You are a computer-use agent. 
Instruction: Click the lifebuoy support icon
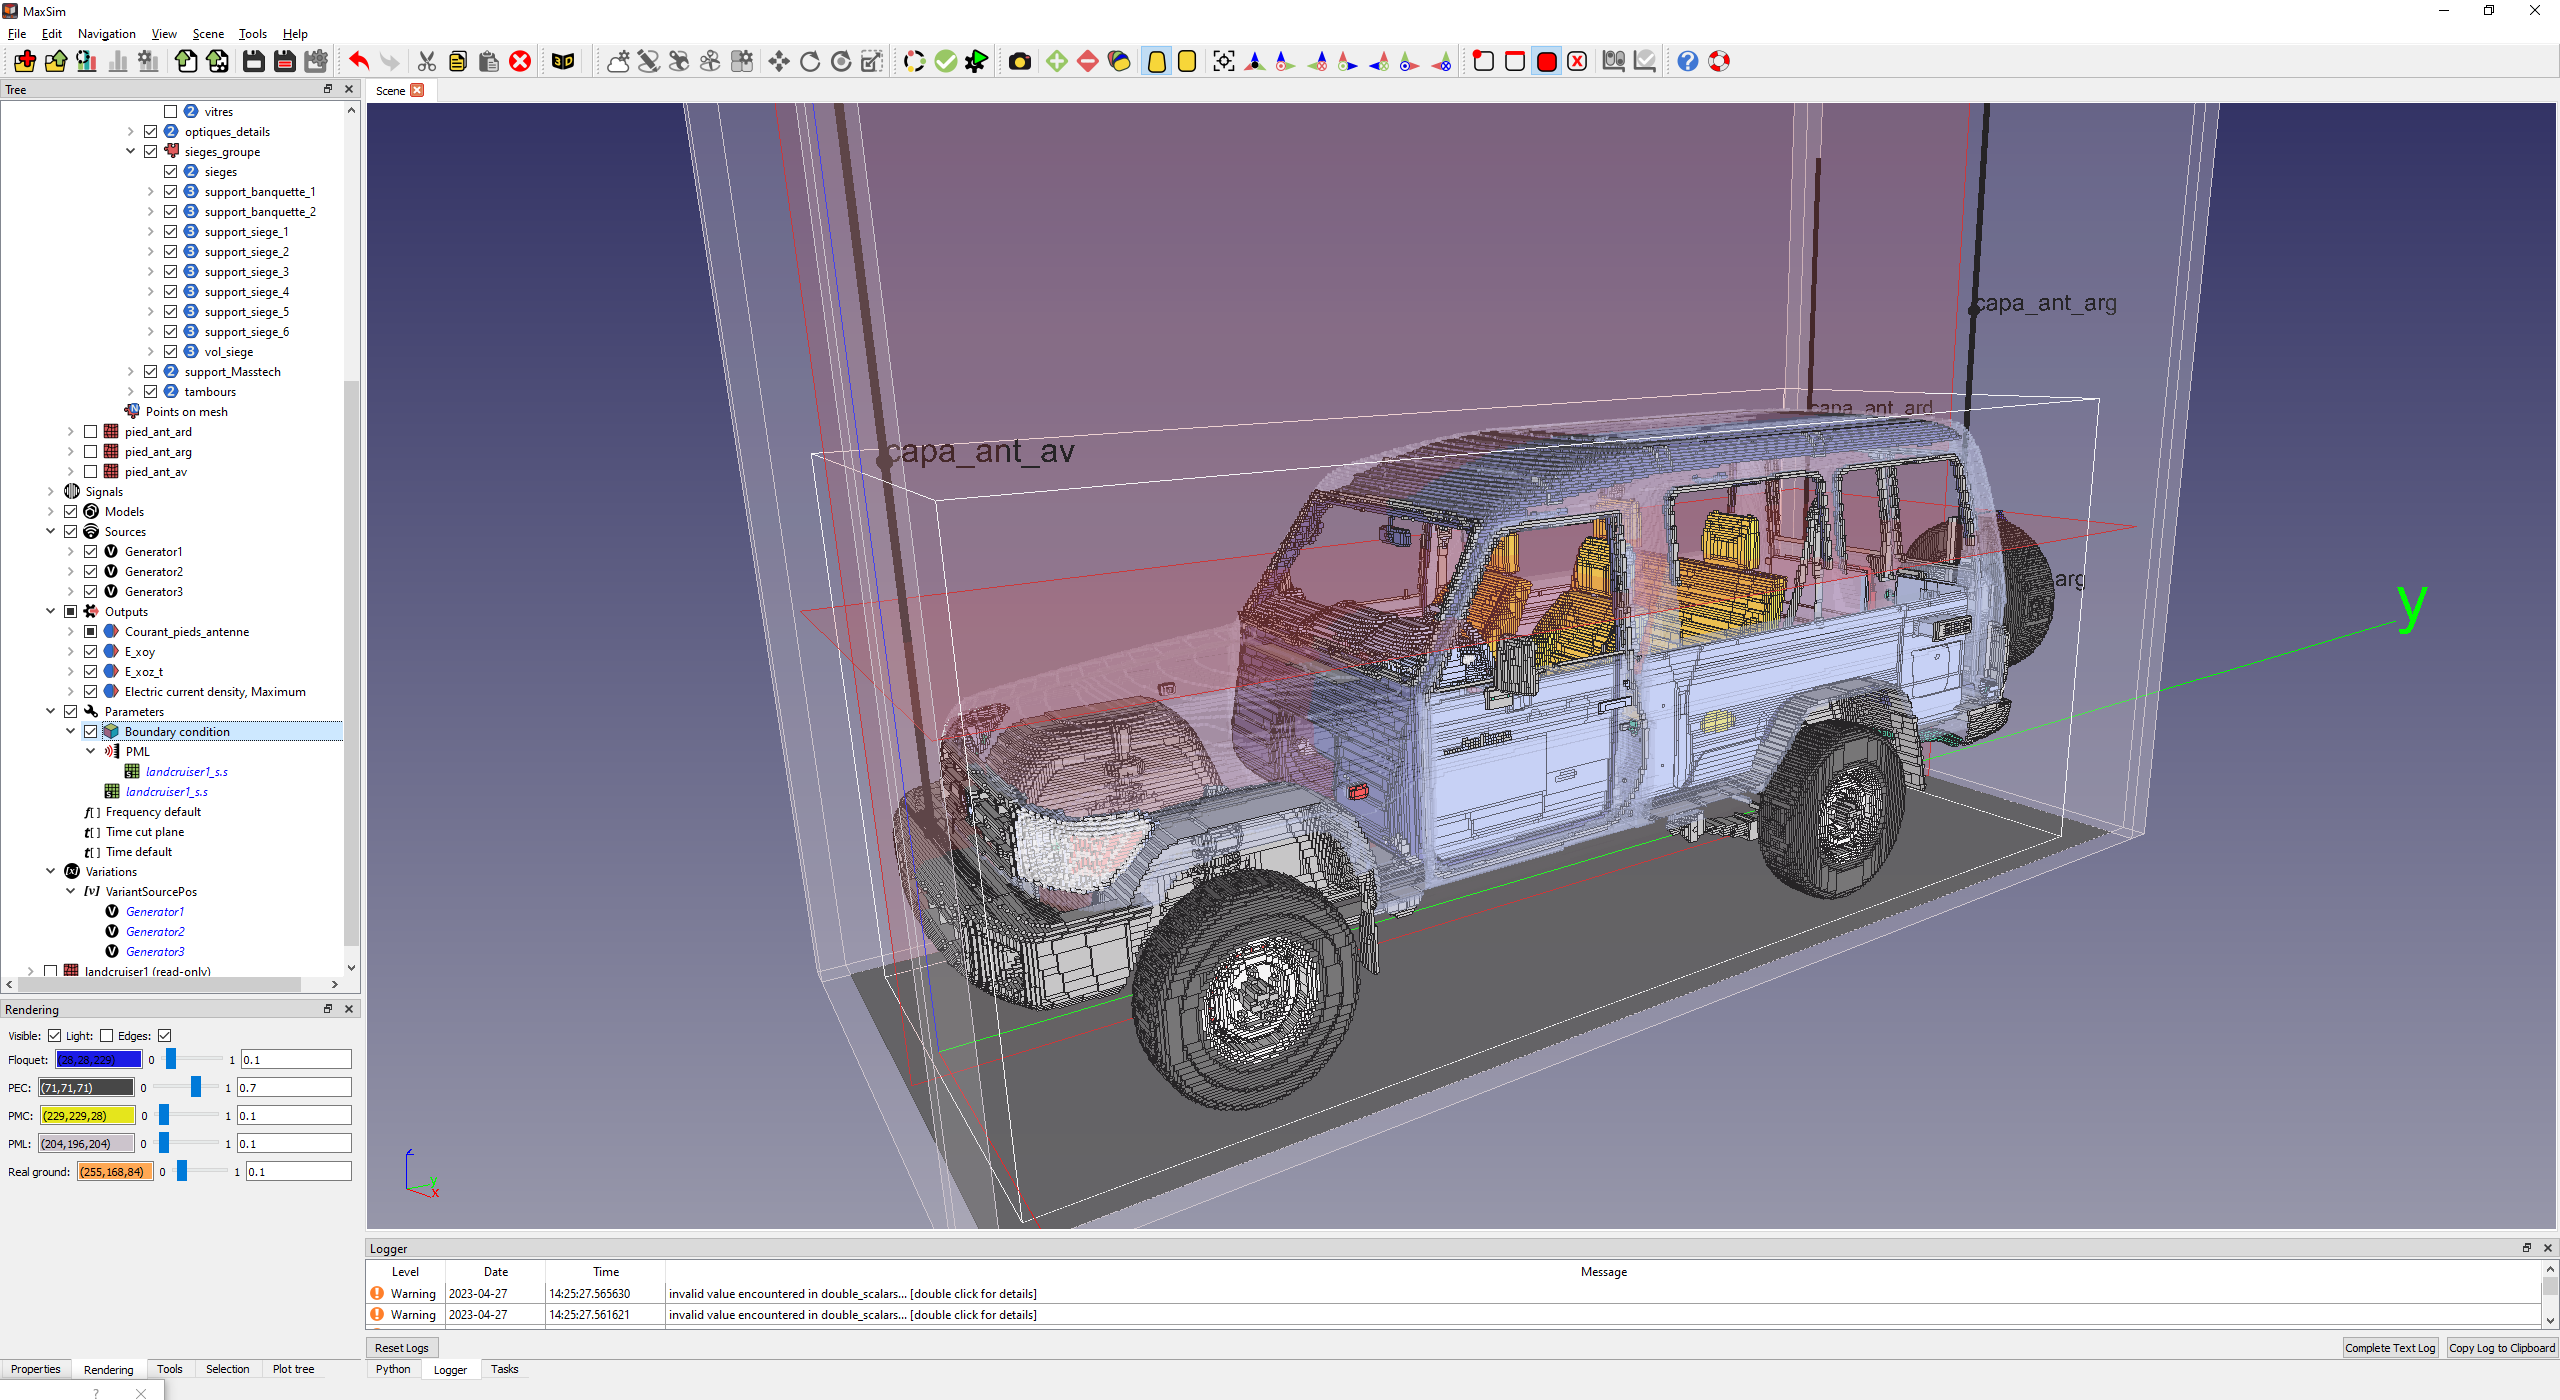tap(1719, 62)
